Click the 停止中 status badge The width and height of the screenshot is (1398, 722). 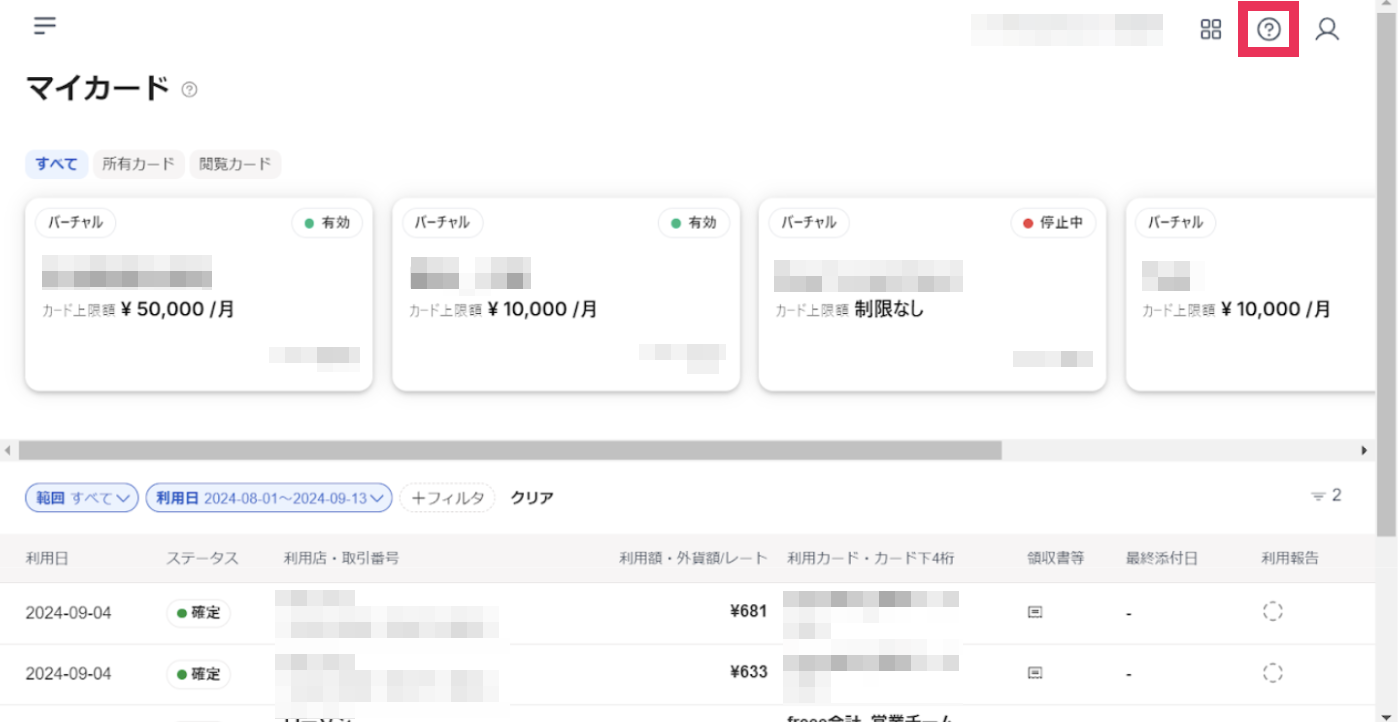pos(1053,223)
